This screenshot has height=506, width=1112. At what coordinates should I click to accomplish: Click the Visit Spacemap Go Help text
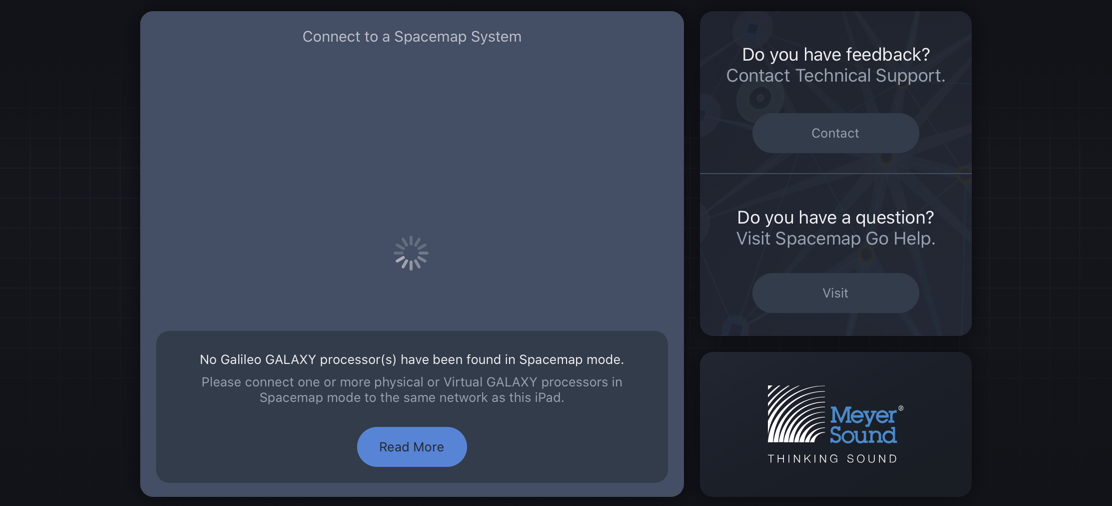(x=835, y=239)
